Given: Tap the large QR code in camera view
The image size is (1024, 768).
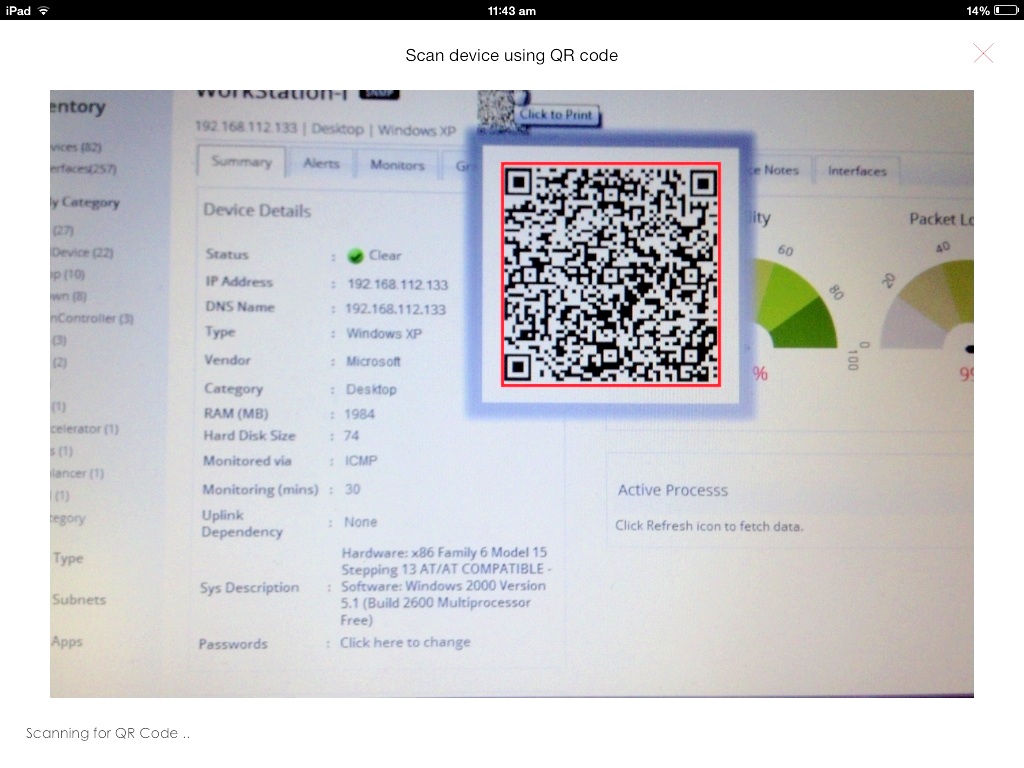Looking at the screenshot, I should pos(611,274).
